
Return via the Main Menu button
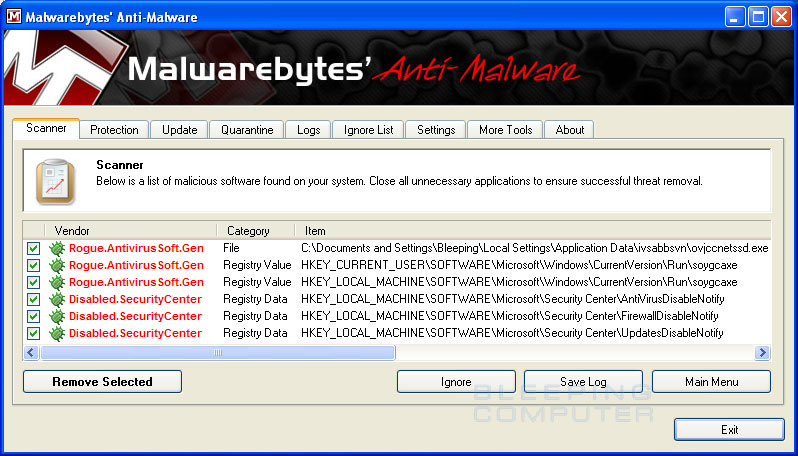(x=711, y=382)
